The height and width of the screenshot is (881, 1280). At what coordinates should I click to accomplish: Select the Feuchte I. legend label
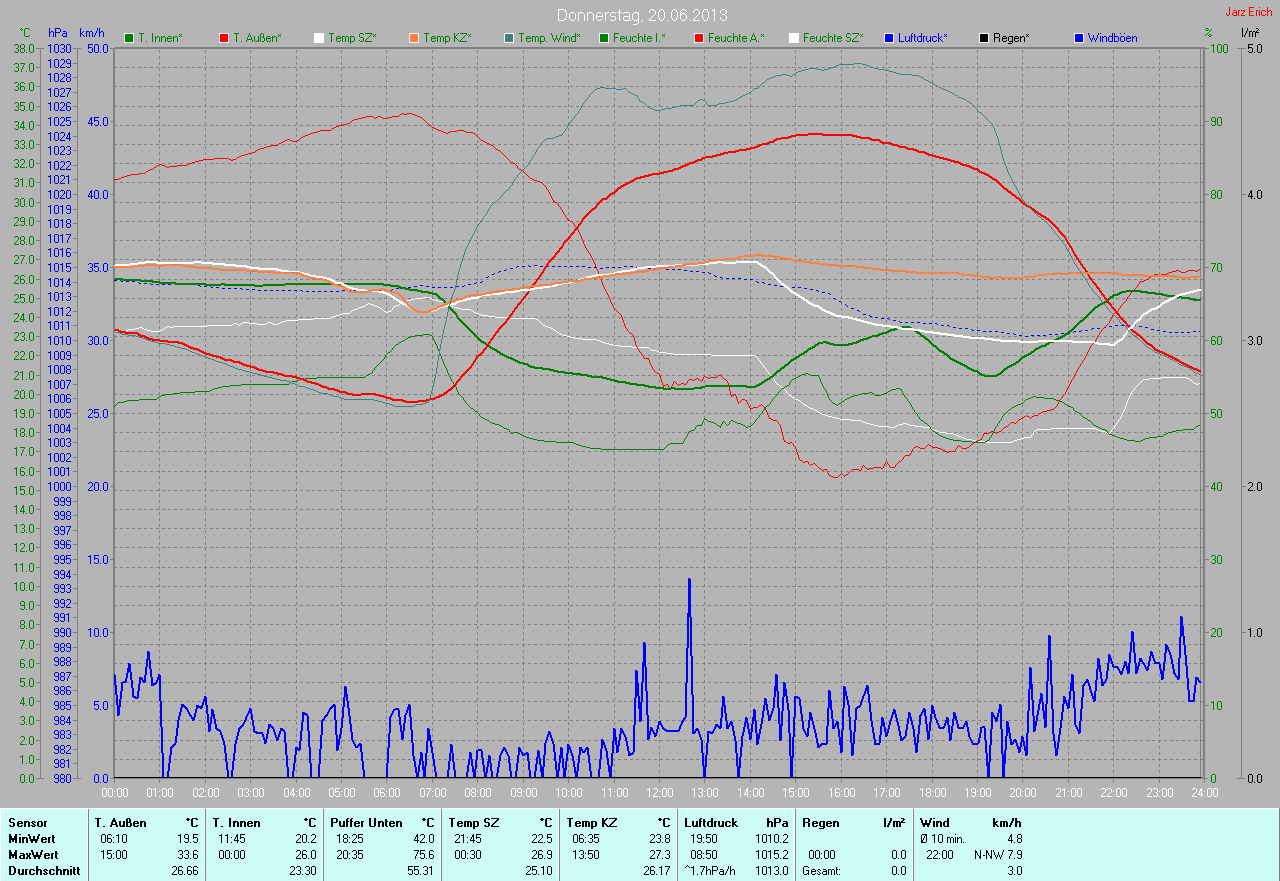639,38
